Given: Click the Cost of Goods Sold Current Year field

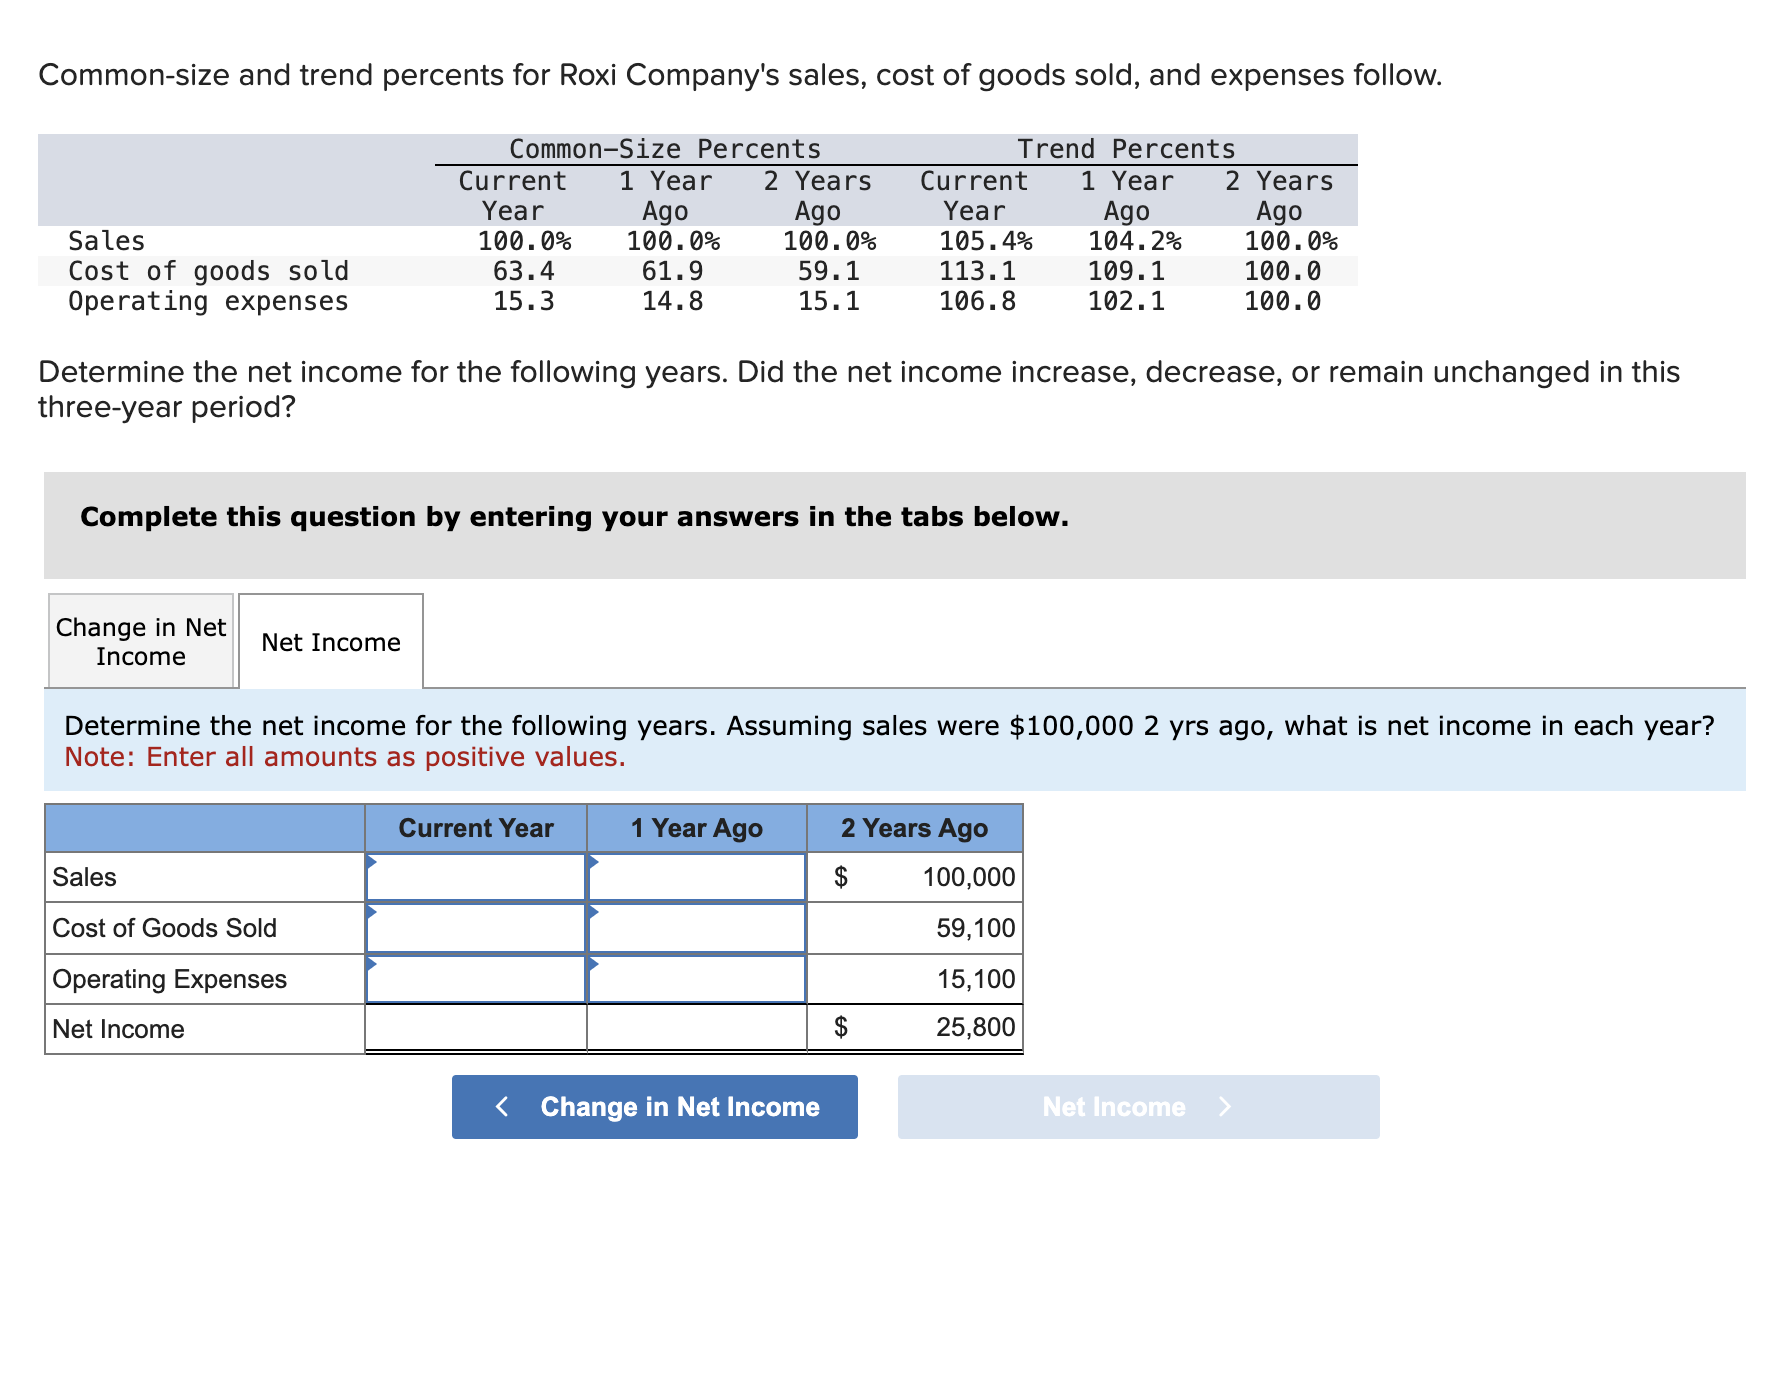Looking at the screenshot, I should [477, 928].
